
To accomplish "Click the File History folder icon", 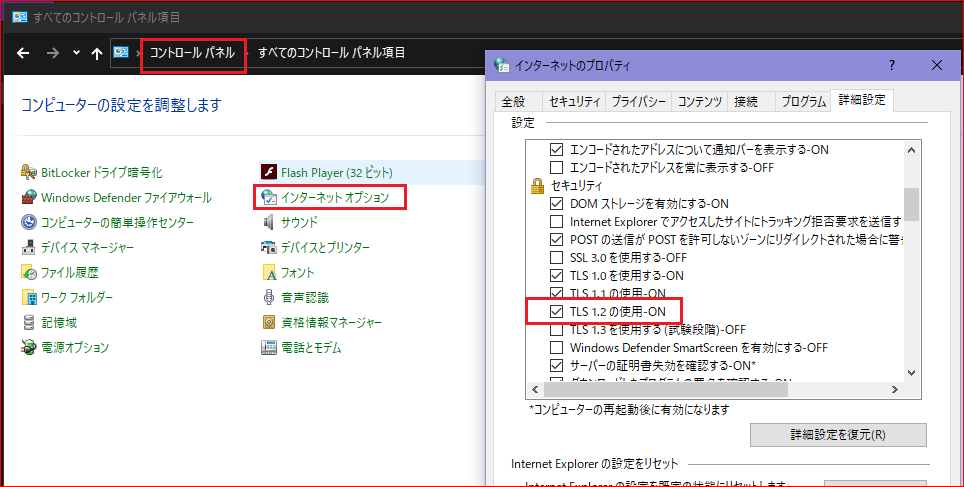I will coord(28,272).
